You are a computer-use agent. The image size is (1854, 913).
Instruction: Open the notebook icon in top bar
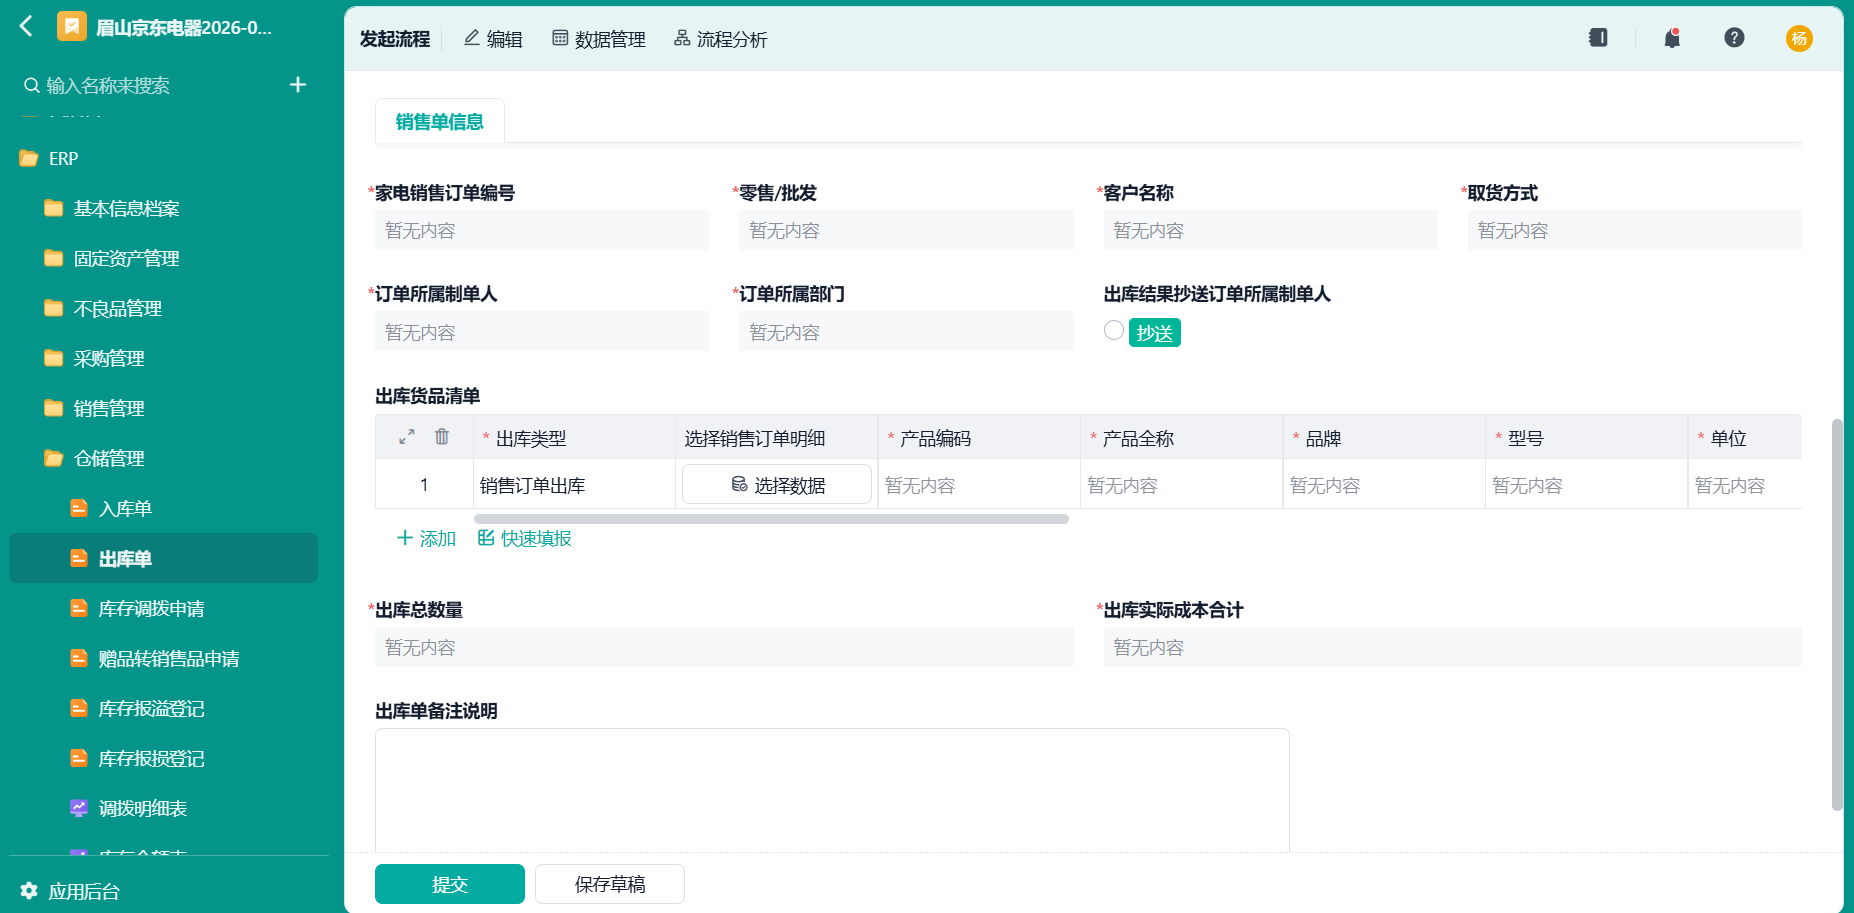pyautogui.click(x=1598, y=38)
